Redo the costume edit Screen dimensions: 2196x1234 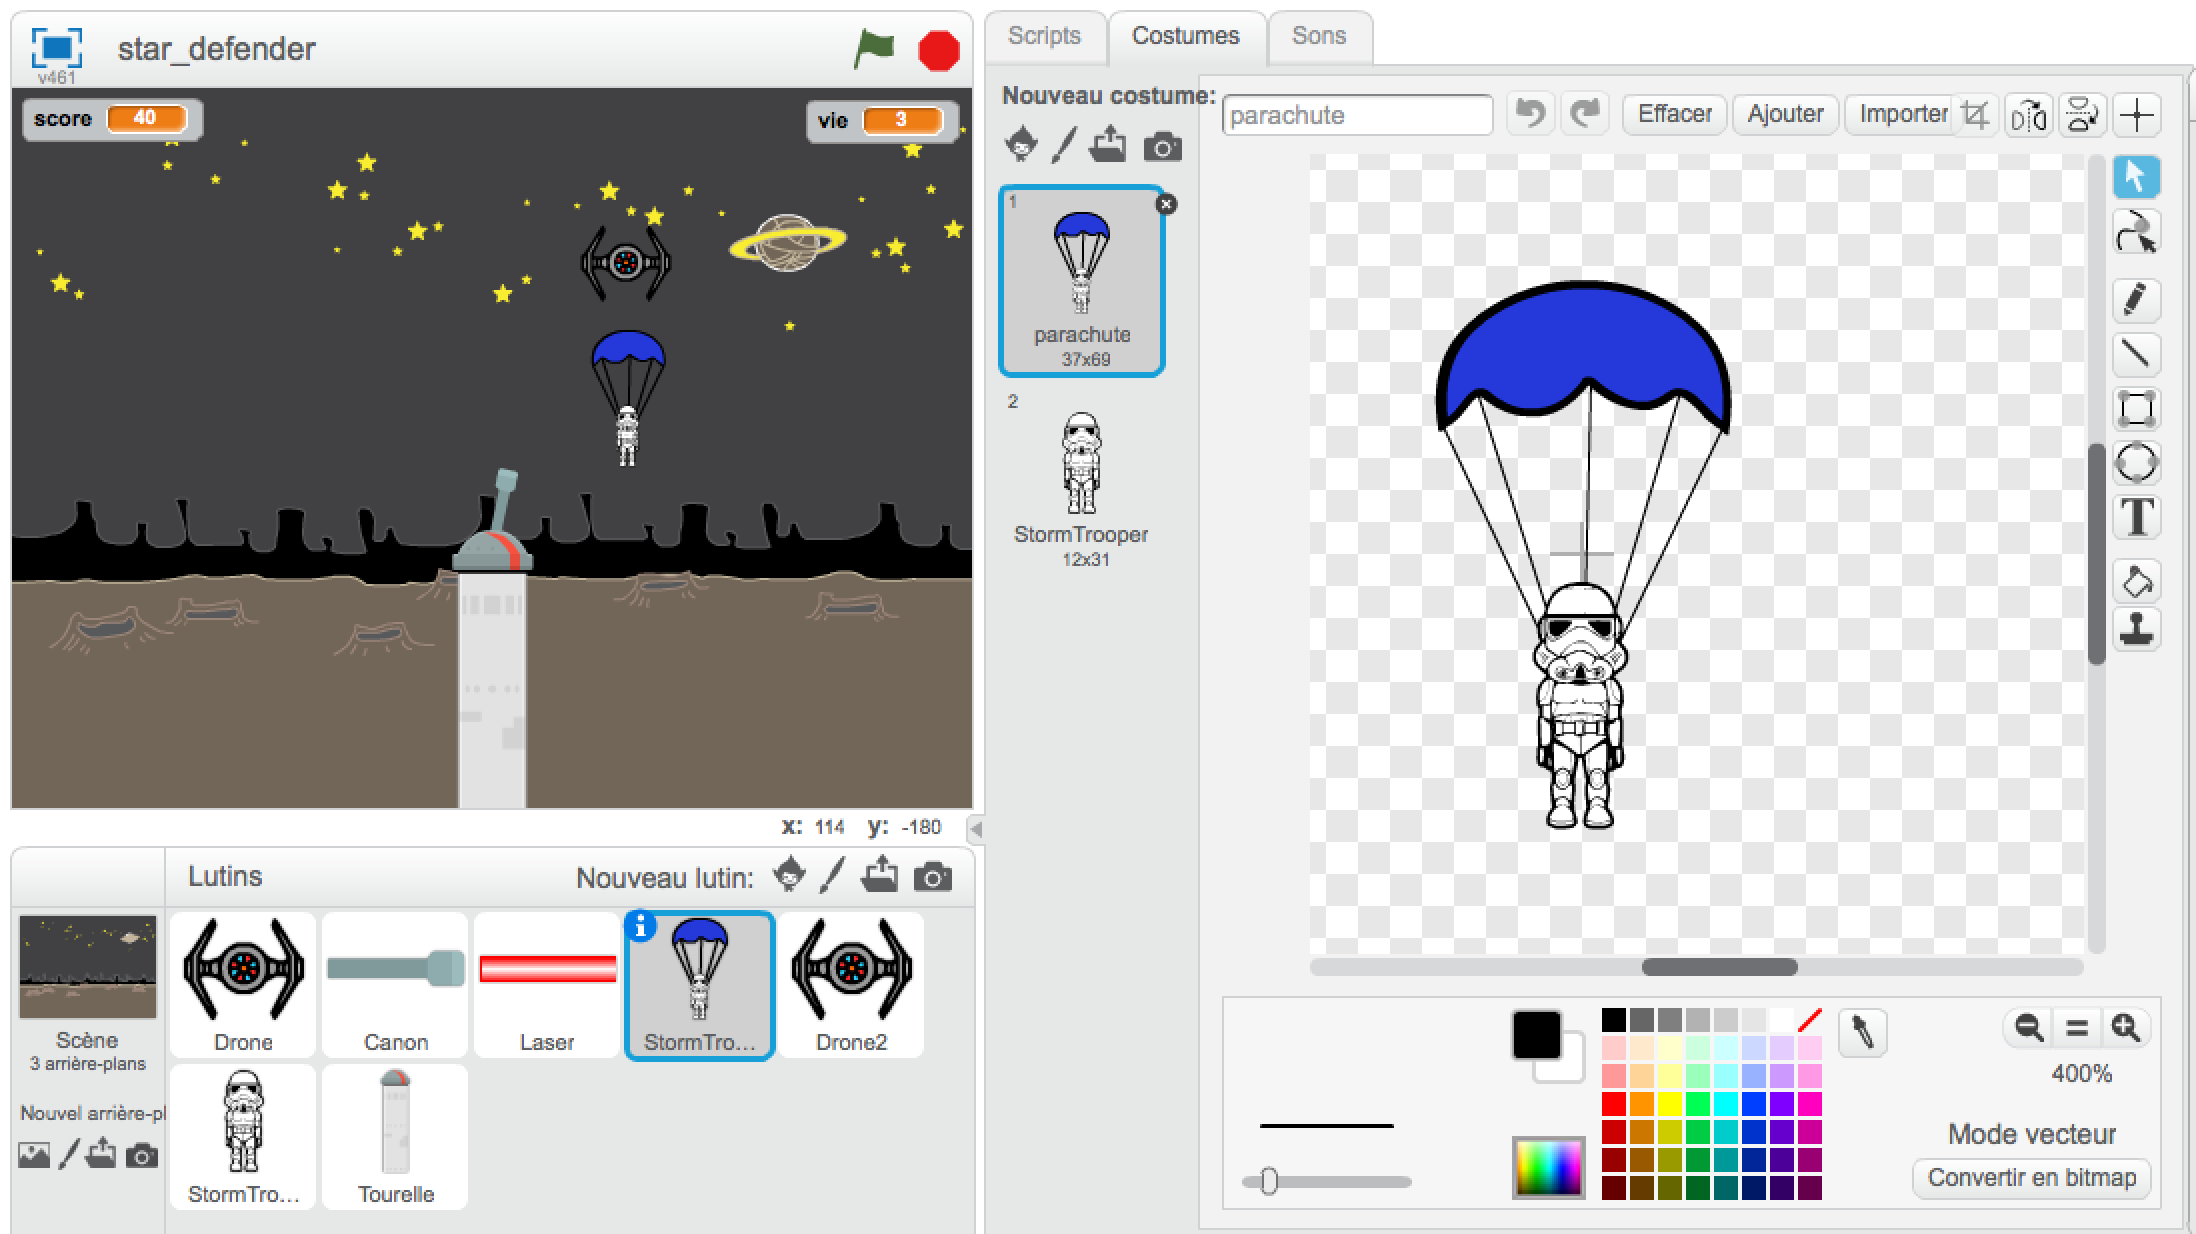[x=1585, y=114]
